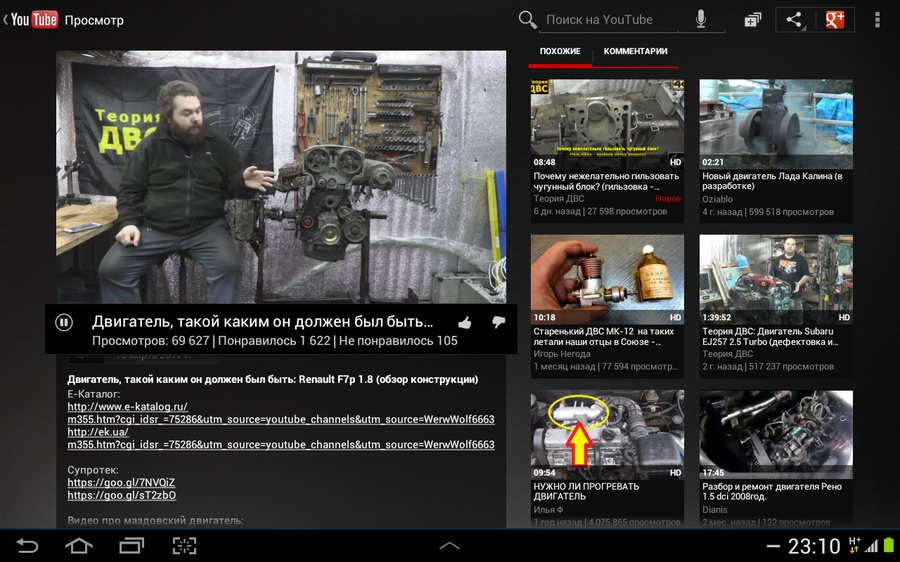Pause the playing video
Screen dimensions: 900x562
coord(64,323)
